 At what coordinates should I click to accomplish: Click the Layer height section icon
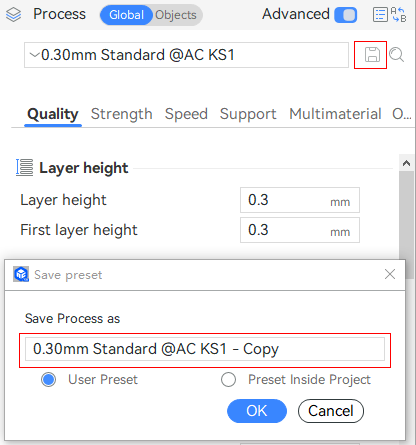coord(25,167)
